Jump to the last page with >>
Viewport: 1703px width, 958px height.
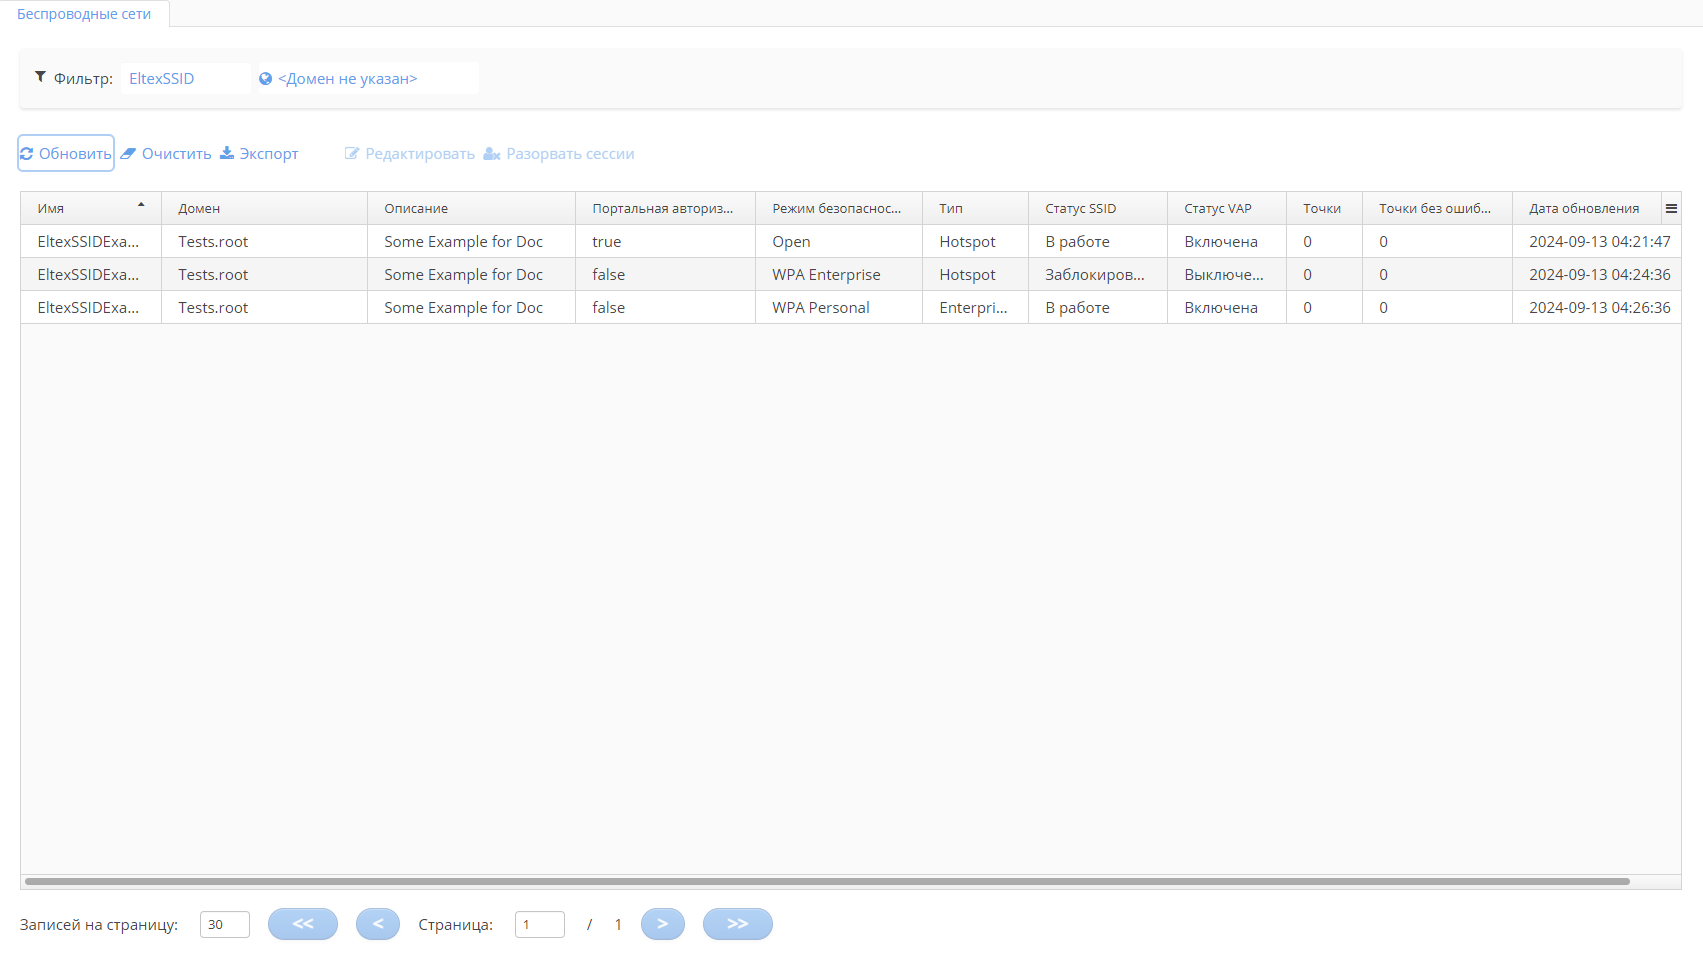coord(737,924)
